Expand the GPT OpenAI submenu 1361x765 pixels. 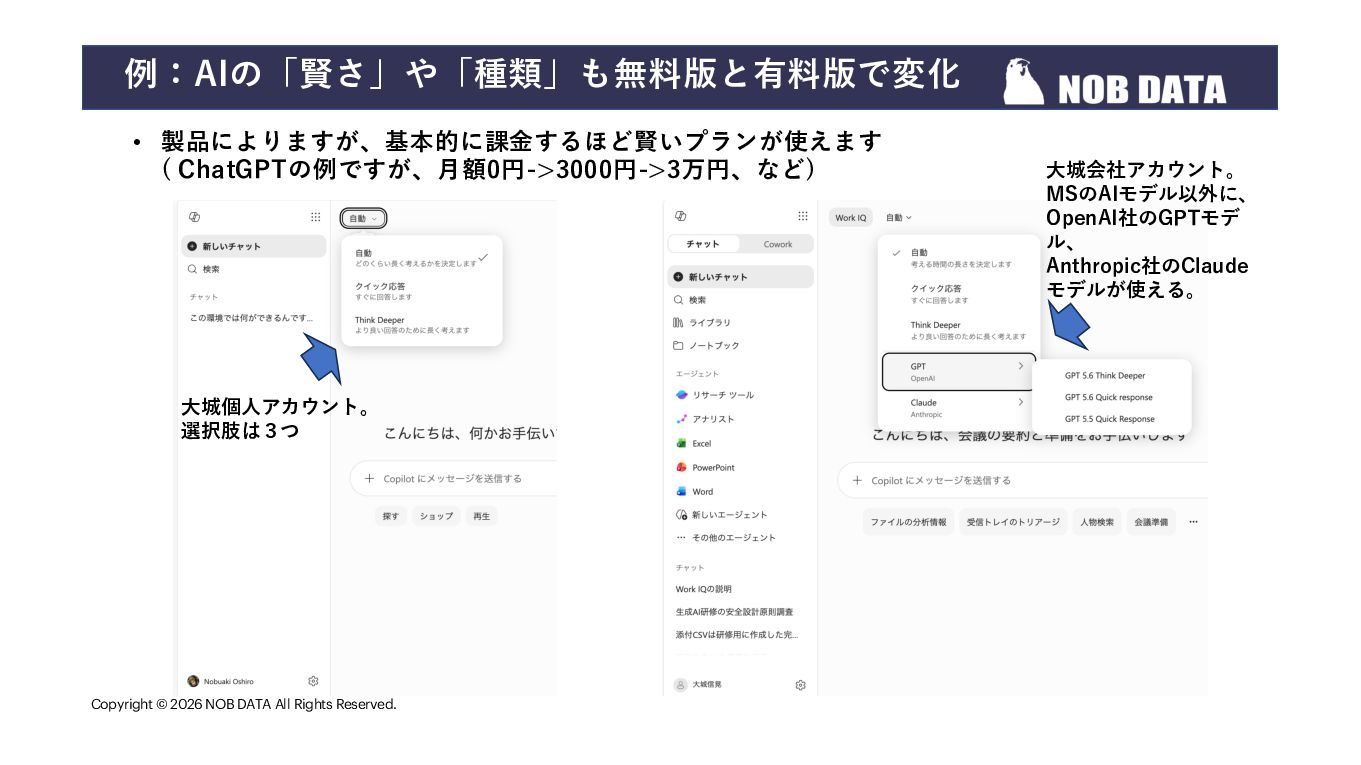[959, 372]
